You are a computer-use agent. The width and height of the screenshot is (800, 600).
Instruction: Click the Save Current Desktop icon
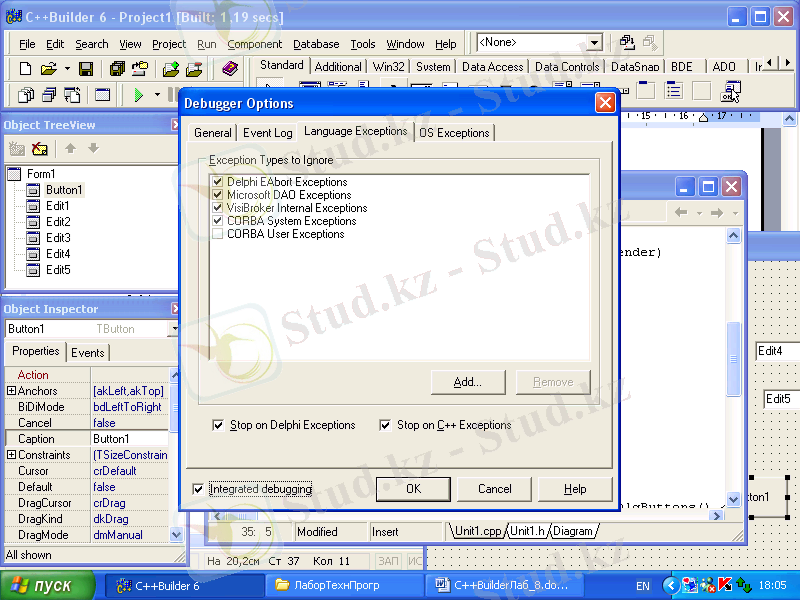pos(627,43)
